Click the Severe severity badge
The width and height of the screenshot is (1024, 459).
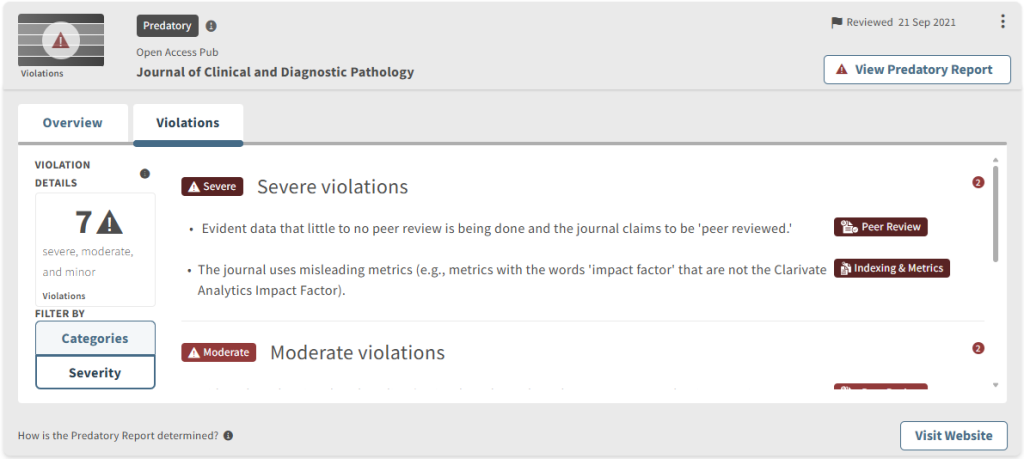pos(212,187)
